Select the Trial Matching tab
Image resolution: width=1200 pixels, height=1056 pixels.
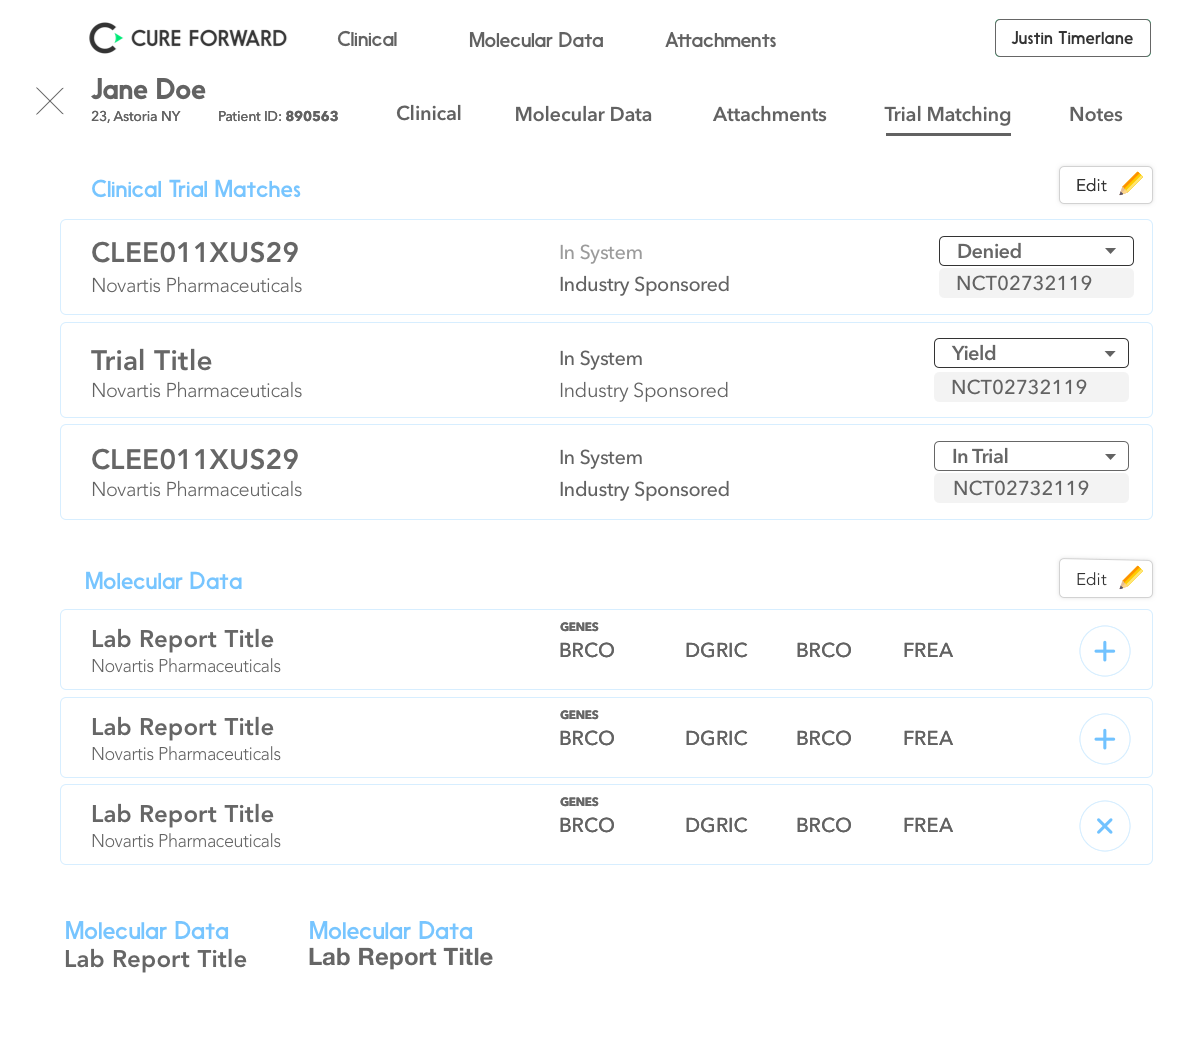pyautogui.click(x=948, y=115)
